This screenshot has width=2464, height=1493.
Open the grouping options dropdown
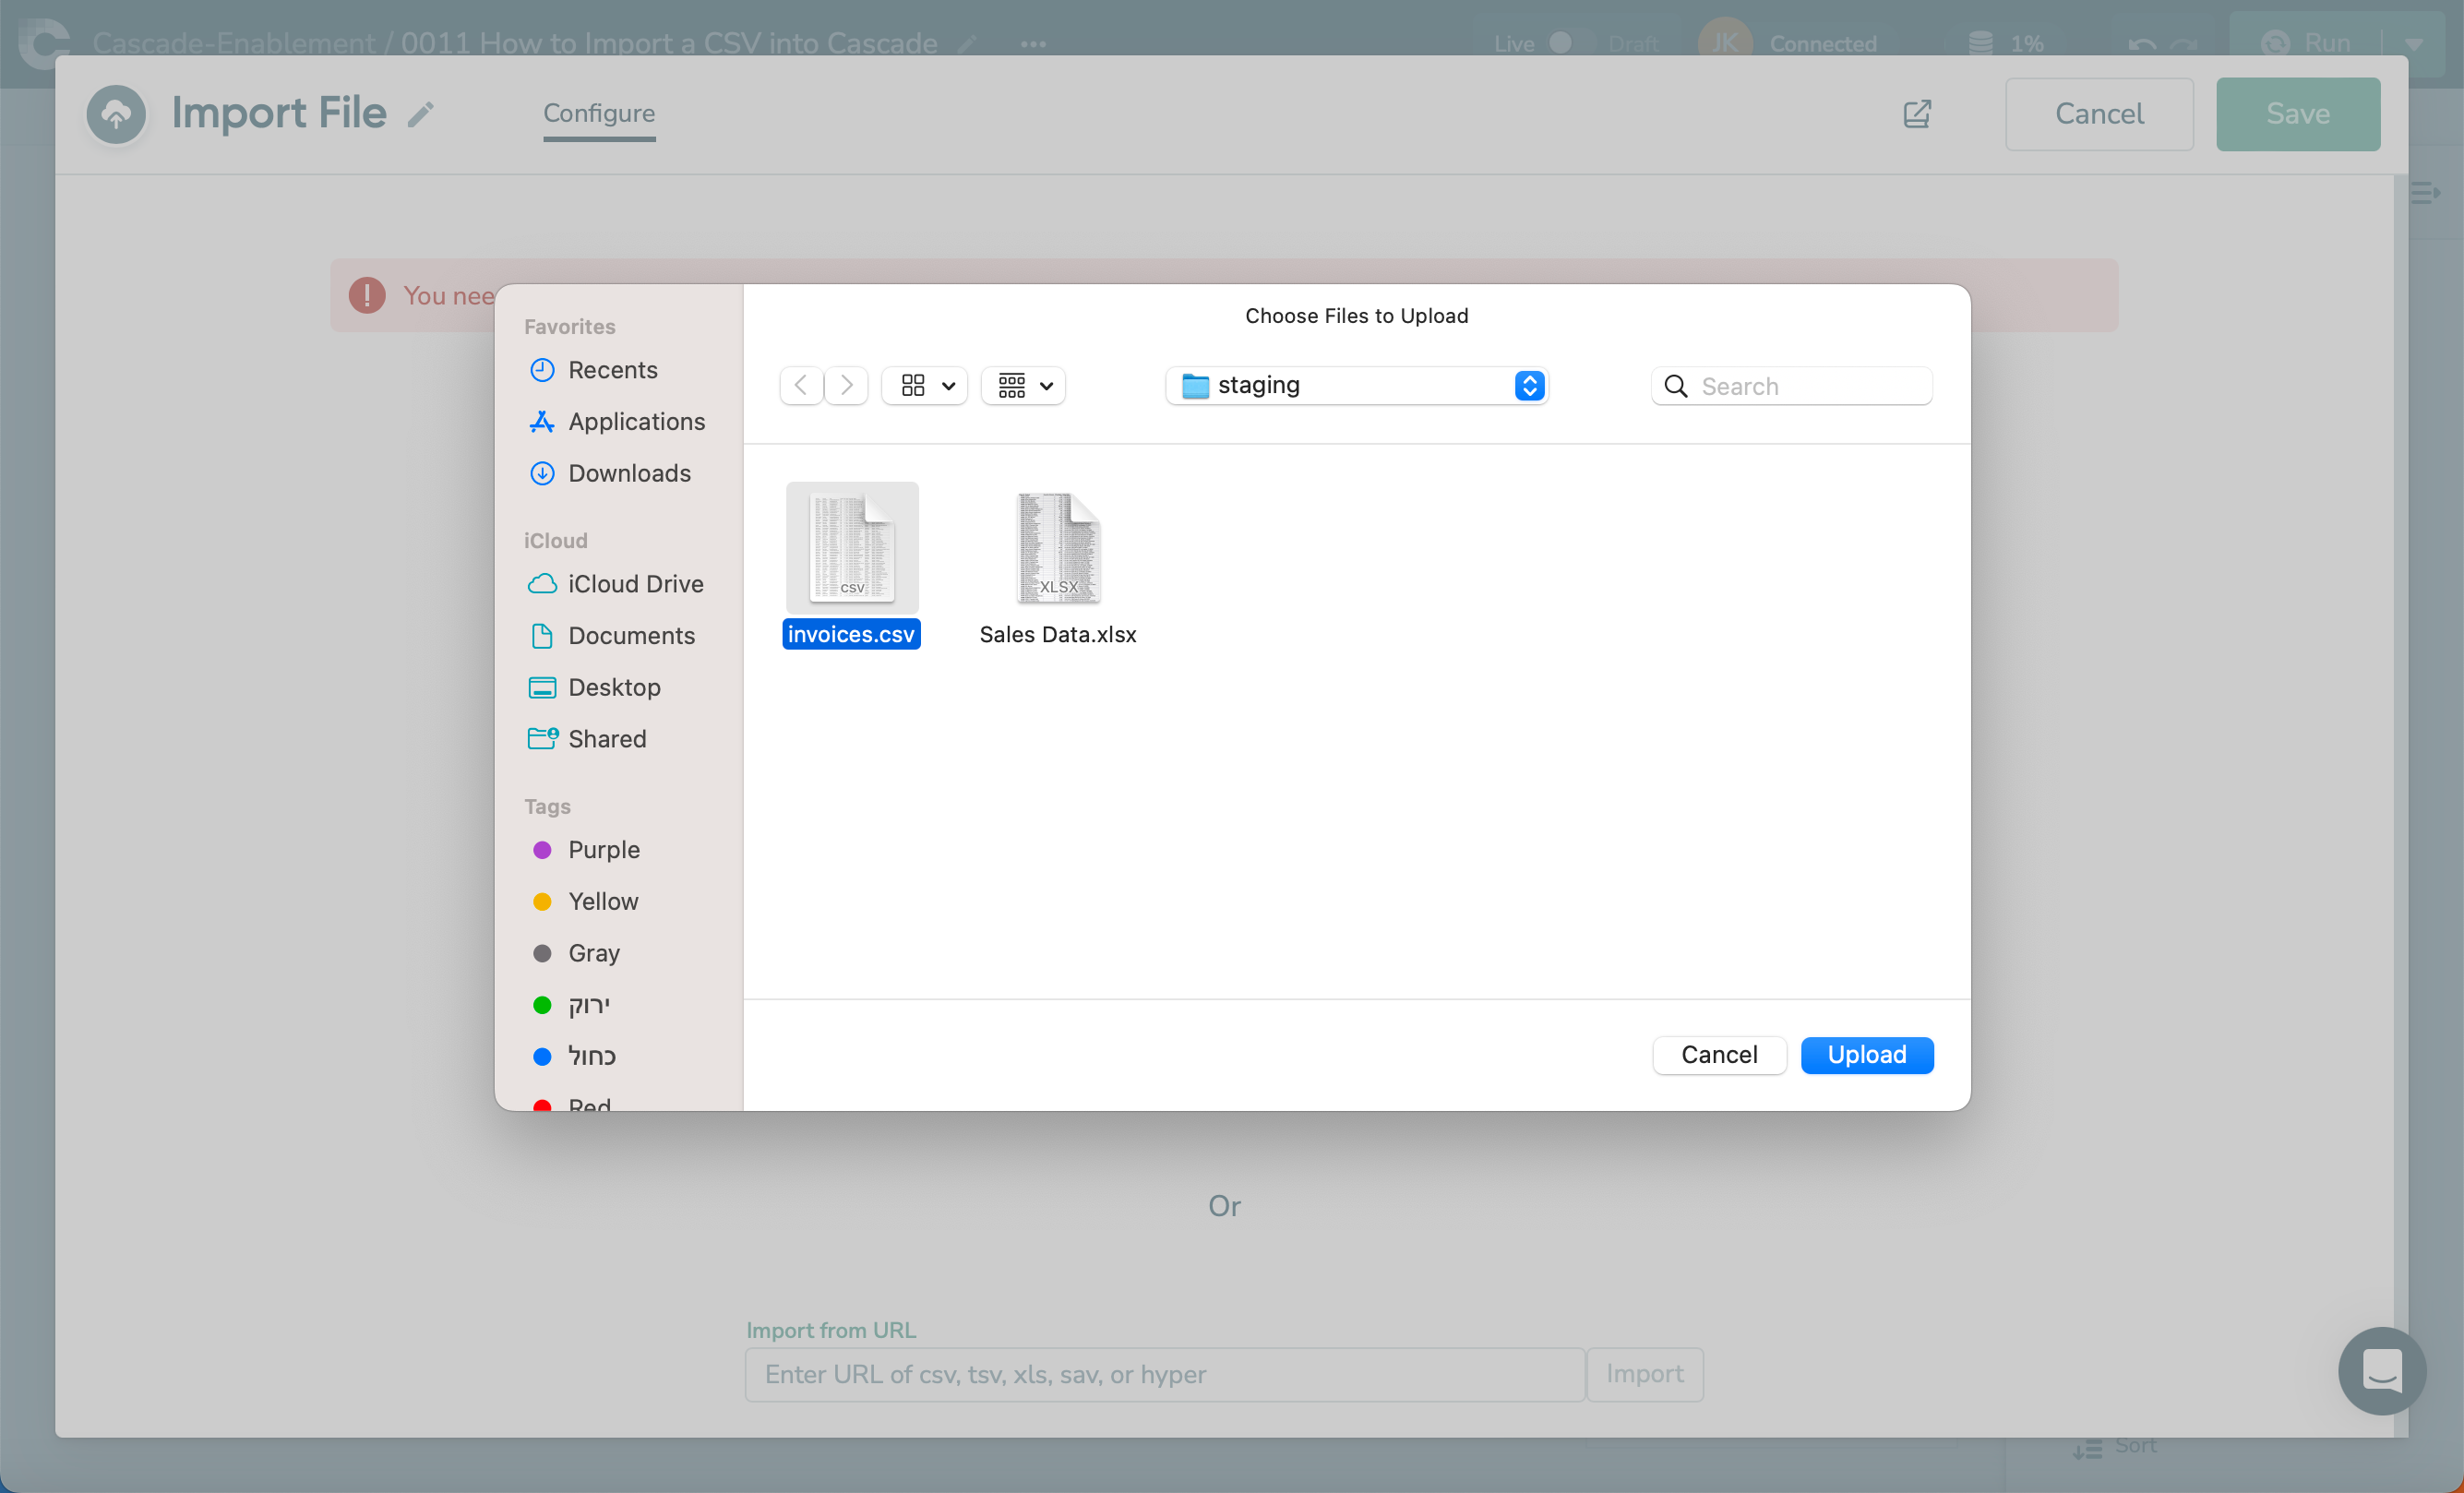tap(1024, 385)
